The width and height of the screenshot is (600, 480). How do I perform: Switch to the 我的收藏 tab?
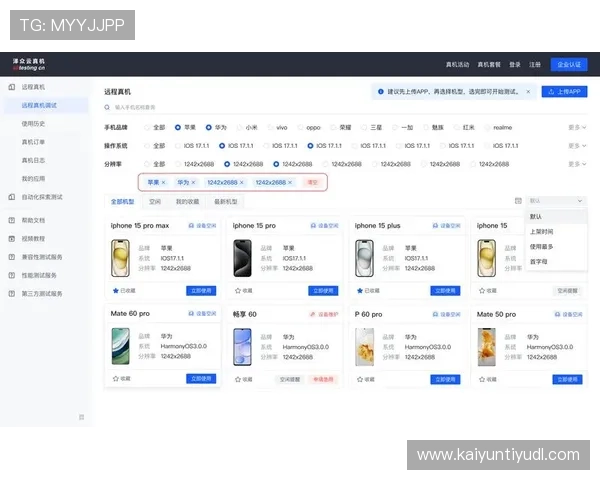click(188, 202)
